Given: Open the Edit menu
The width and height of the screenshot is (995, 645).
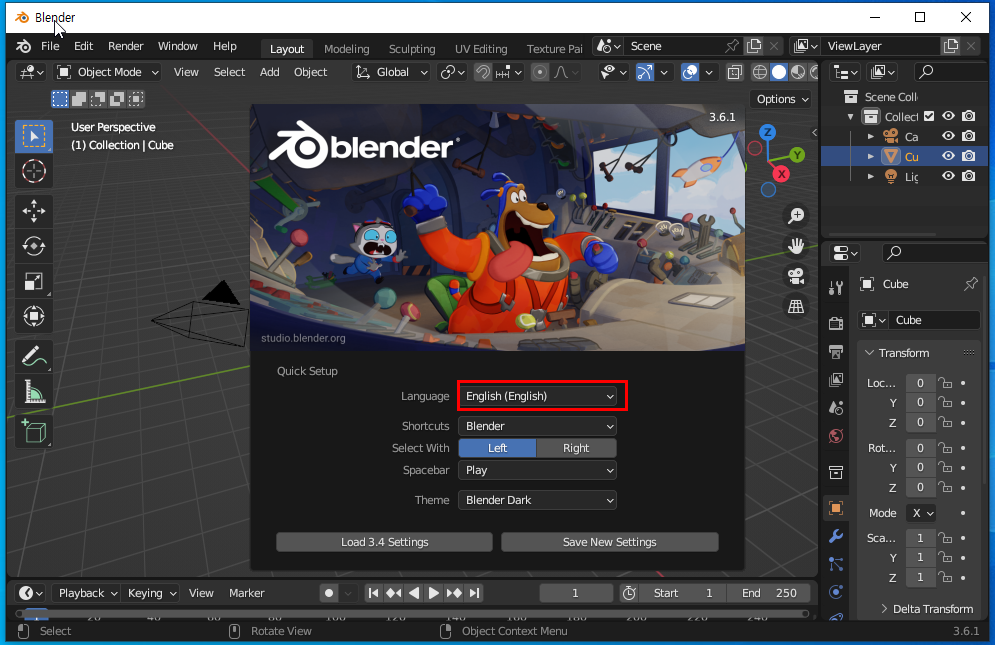Looking at the screenshot, I should [83, 46].
